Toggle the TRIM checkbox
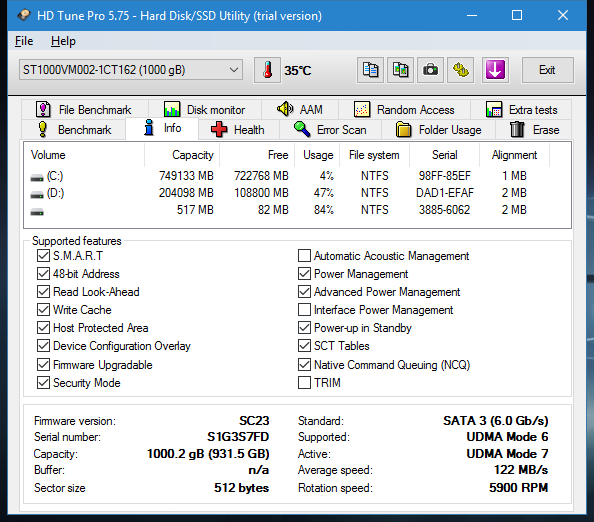Screen dimensions: 594x522 (x=304, y=383)
